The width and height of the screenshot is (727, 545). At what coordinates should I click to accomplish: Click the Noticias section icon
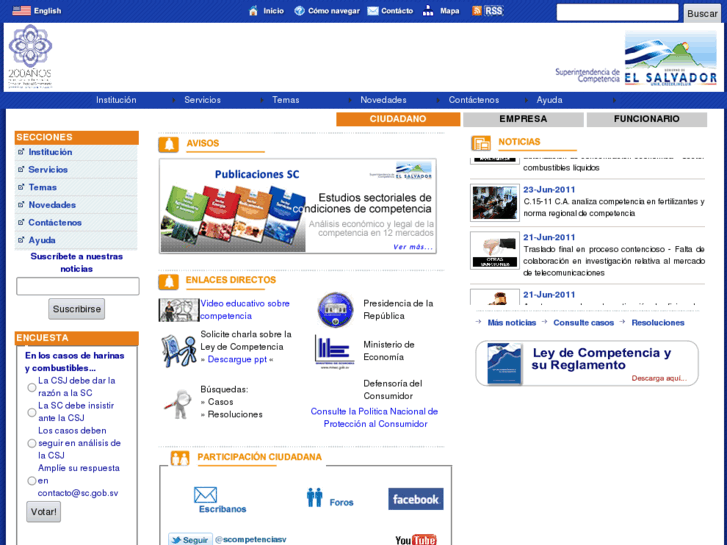[x=481, y=143]
